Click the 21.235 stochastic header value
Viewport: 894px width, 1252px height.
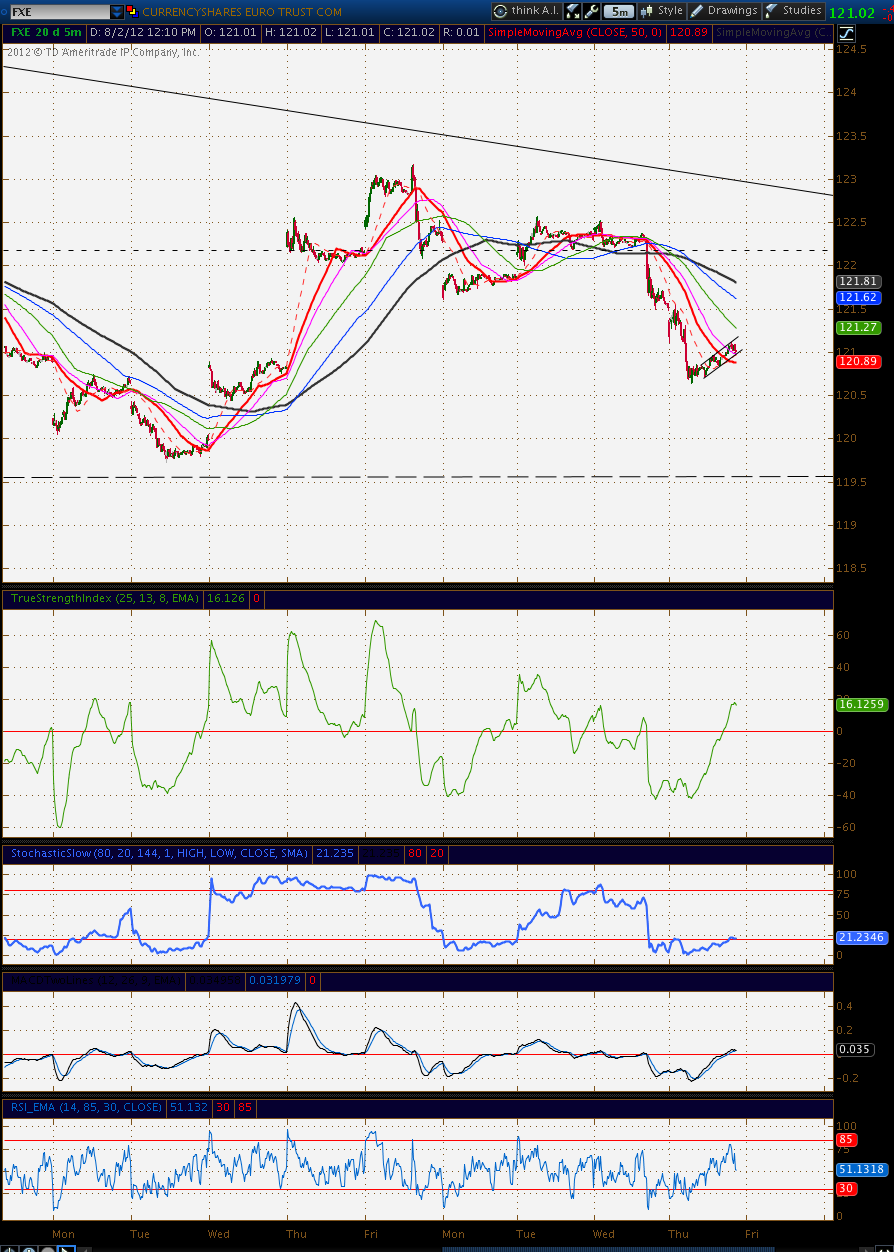pyautogui.click(x=335, y=853)
